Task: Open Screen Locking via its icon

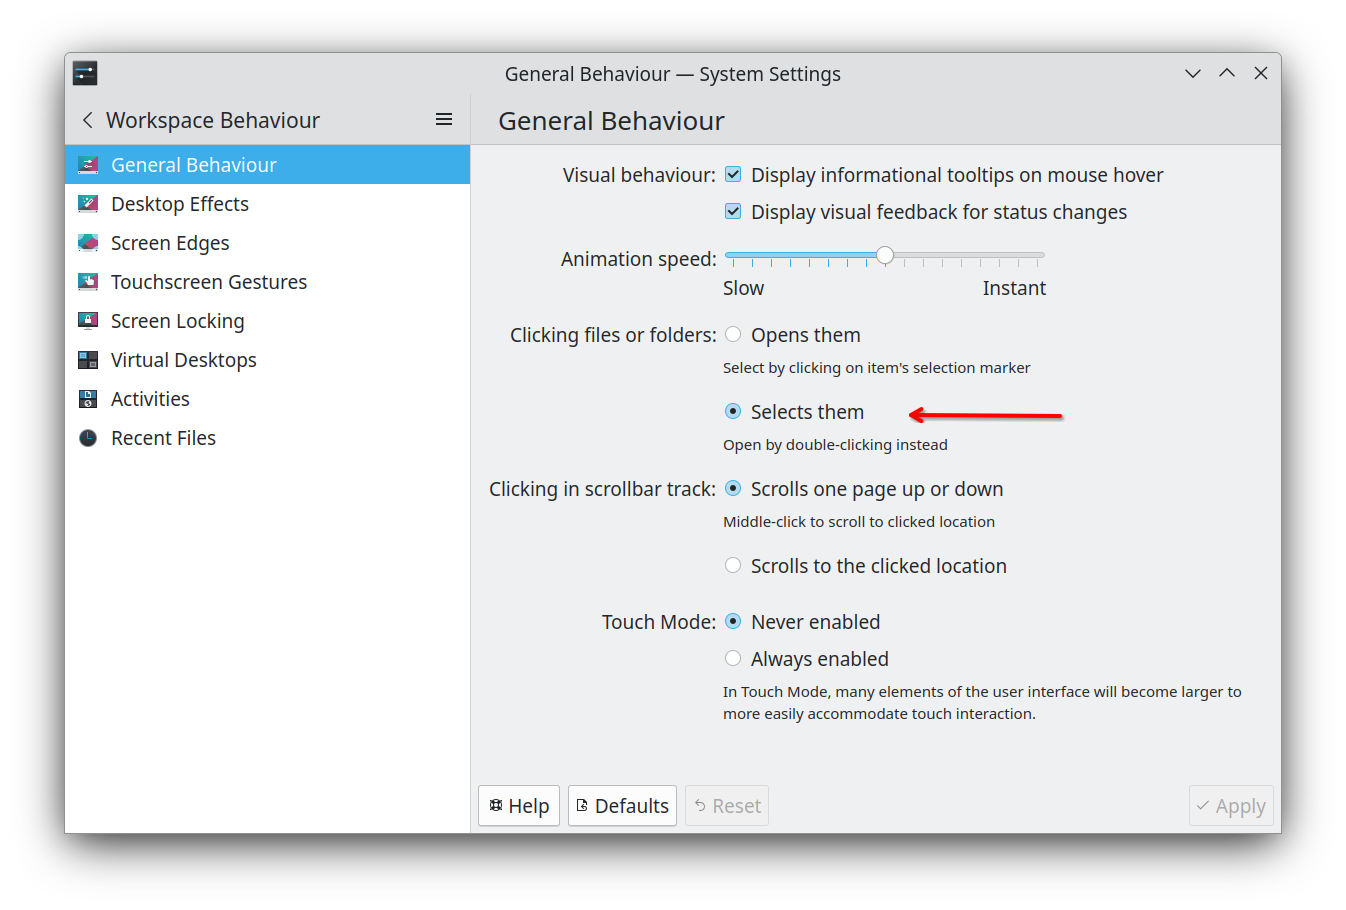Action: click(x=88, y=321)
